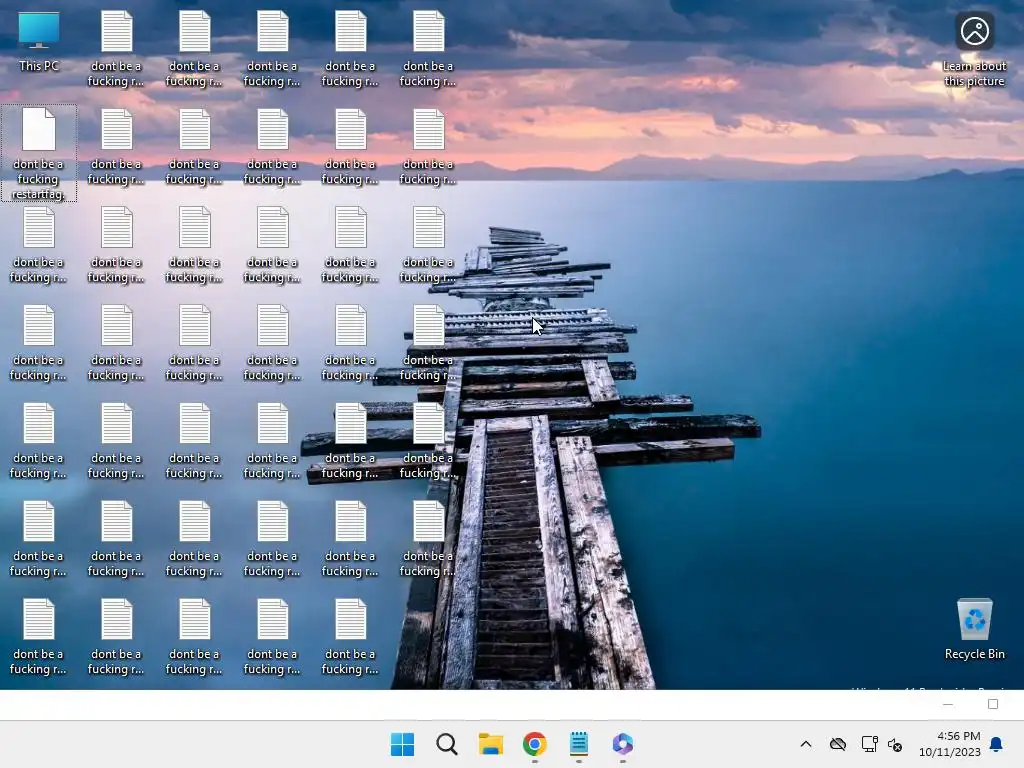
Task: Open Microsoft 365 app on taskbar
Action: pyautogui.click(x=622, y=744)
